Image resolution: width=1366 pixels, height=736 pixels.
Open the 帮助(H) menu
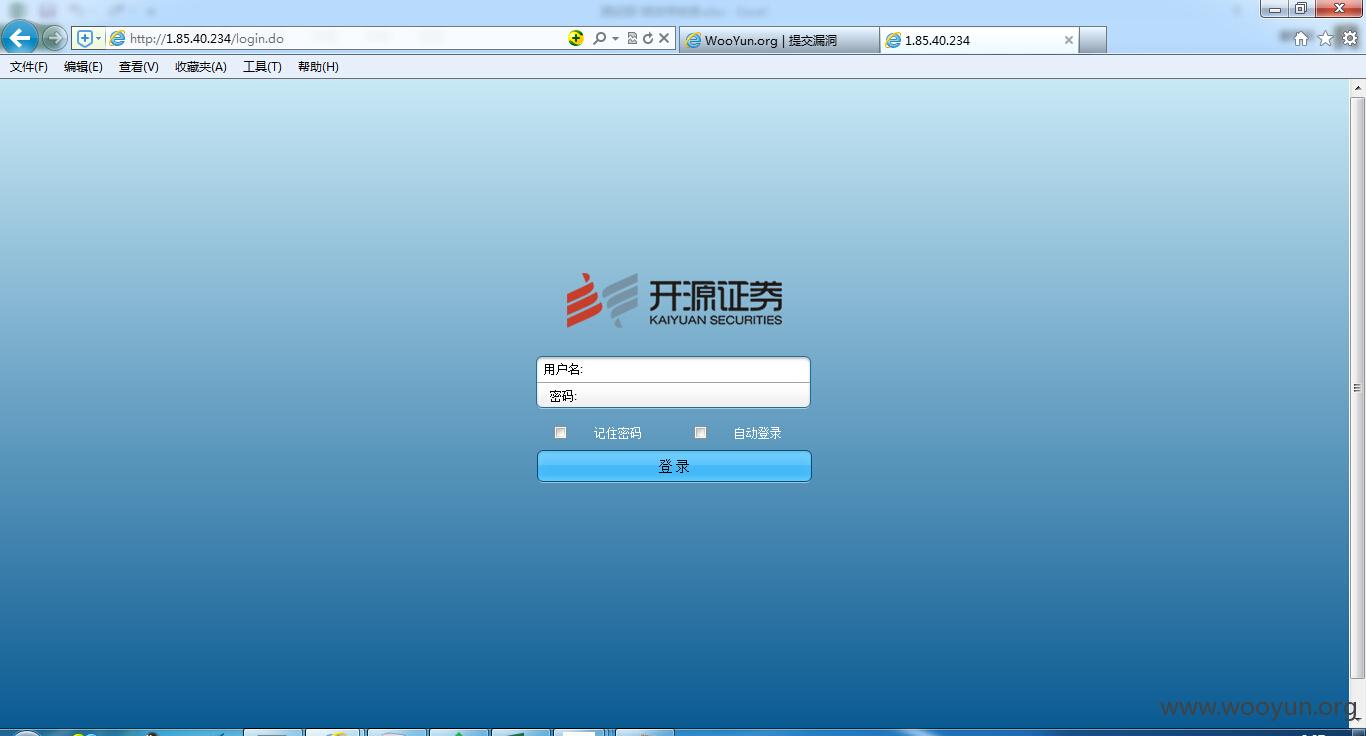coord(318,67)
